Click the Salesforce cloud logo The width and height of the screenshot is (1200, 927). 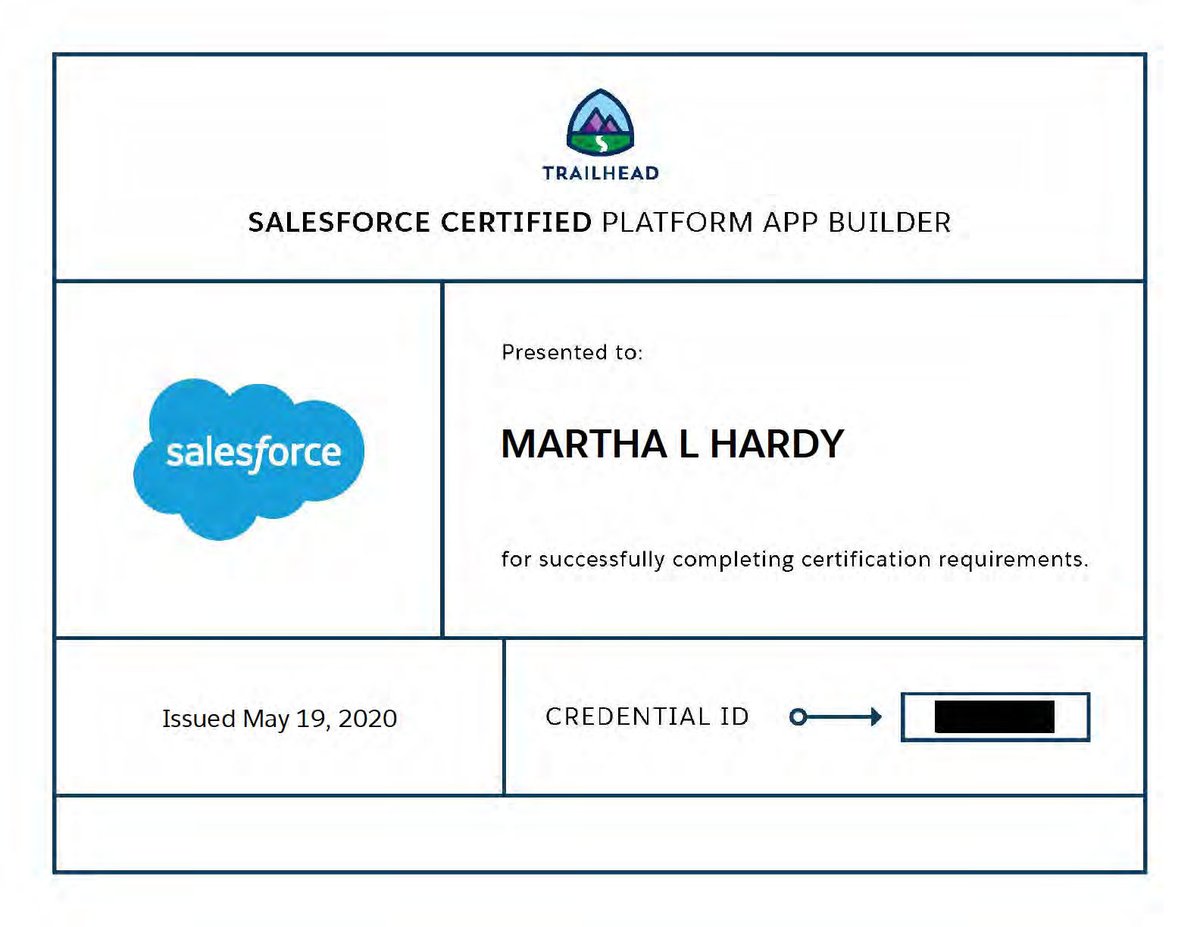click(249, 458)
